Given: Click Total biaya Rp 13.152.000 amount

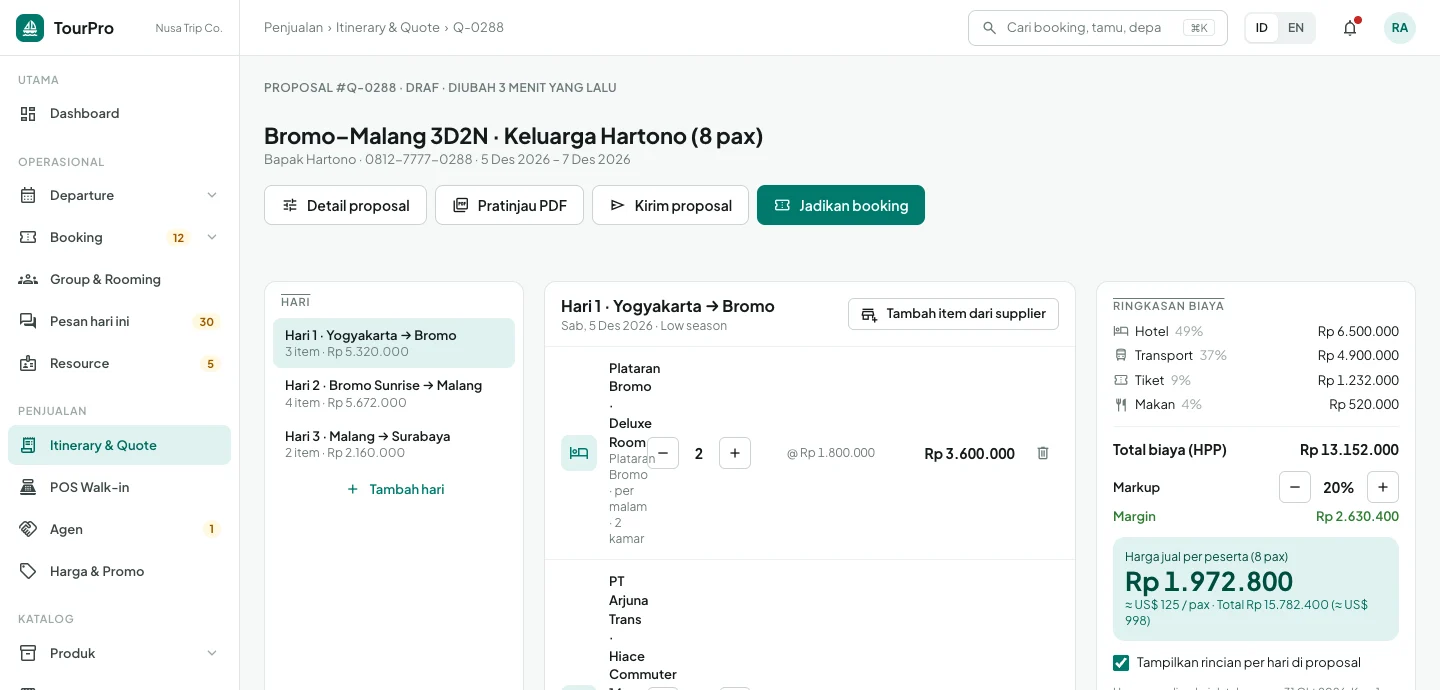Looking at the screenshot, I should pyautogui.click(x=1349, y=450).
